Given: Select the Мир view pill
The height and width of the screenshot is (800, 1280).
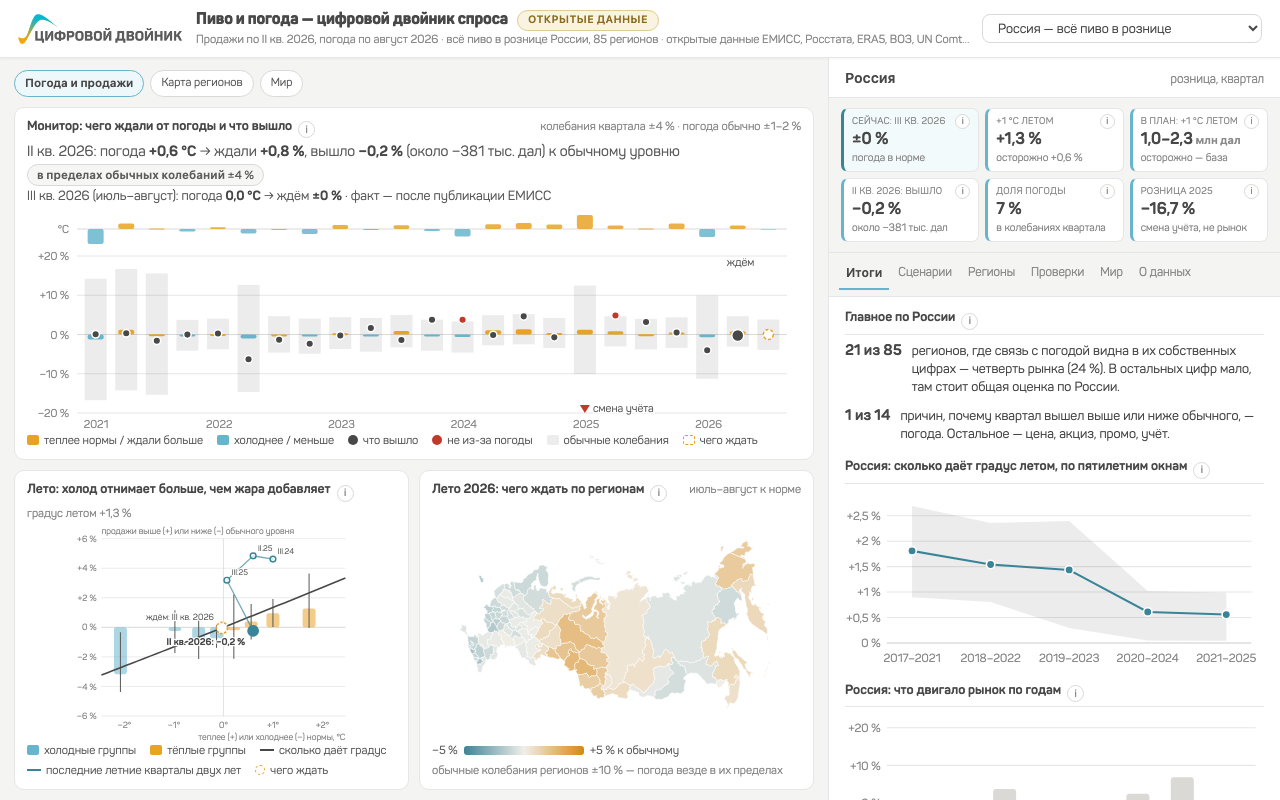Looking at the screenshot, I should 281,83.
